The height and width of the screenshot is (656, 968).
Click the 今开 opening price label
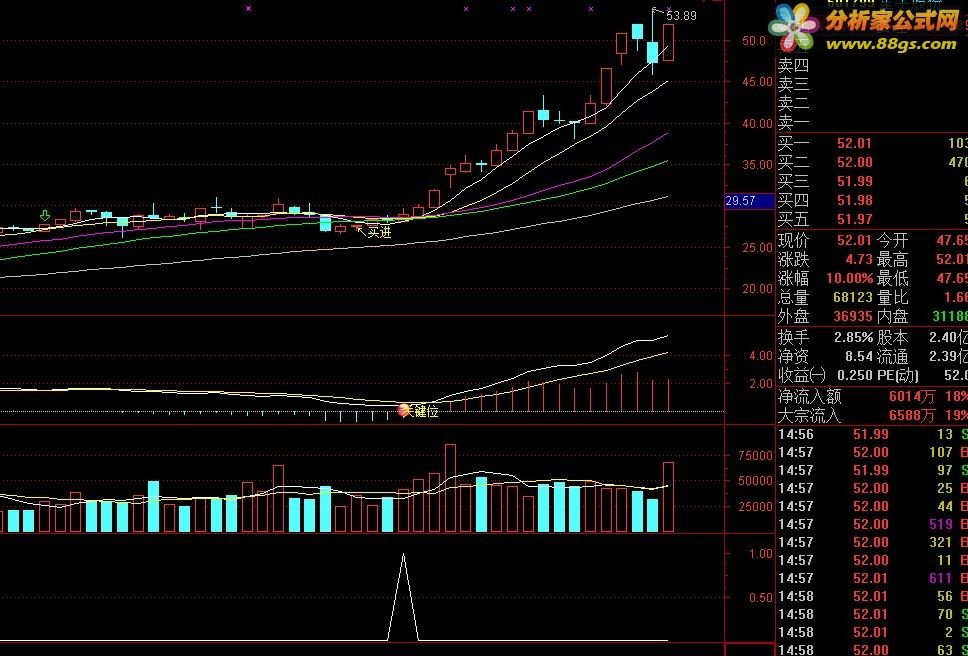tap(892, 240)
